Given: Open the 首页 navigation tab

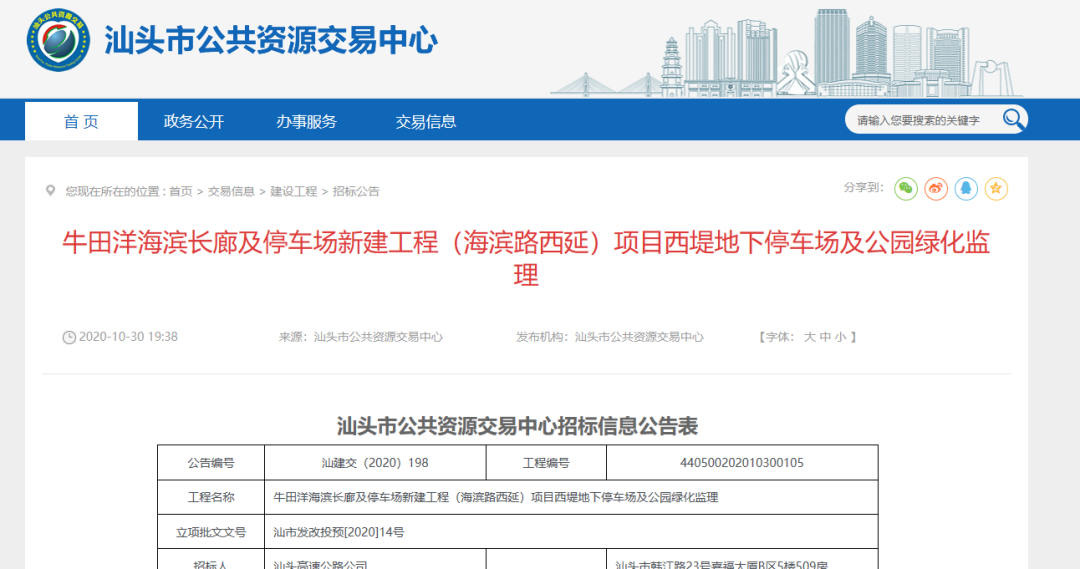Looking at the screenshot, I should 81,121.
